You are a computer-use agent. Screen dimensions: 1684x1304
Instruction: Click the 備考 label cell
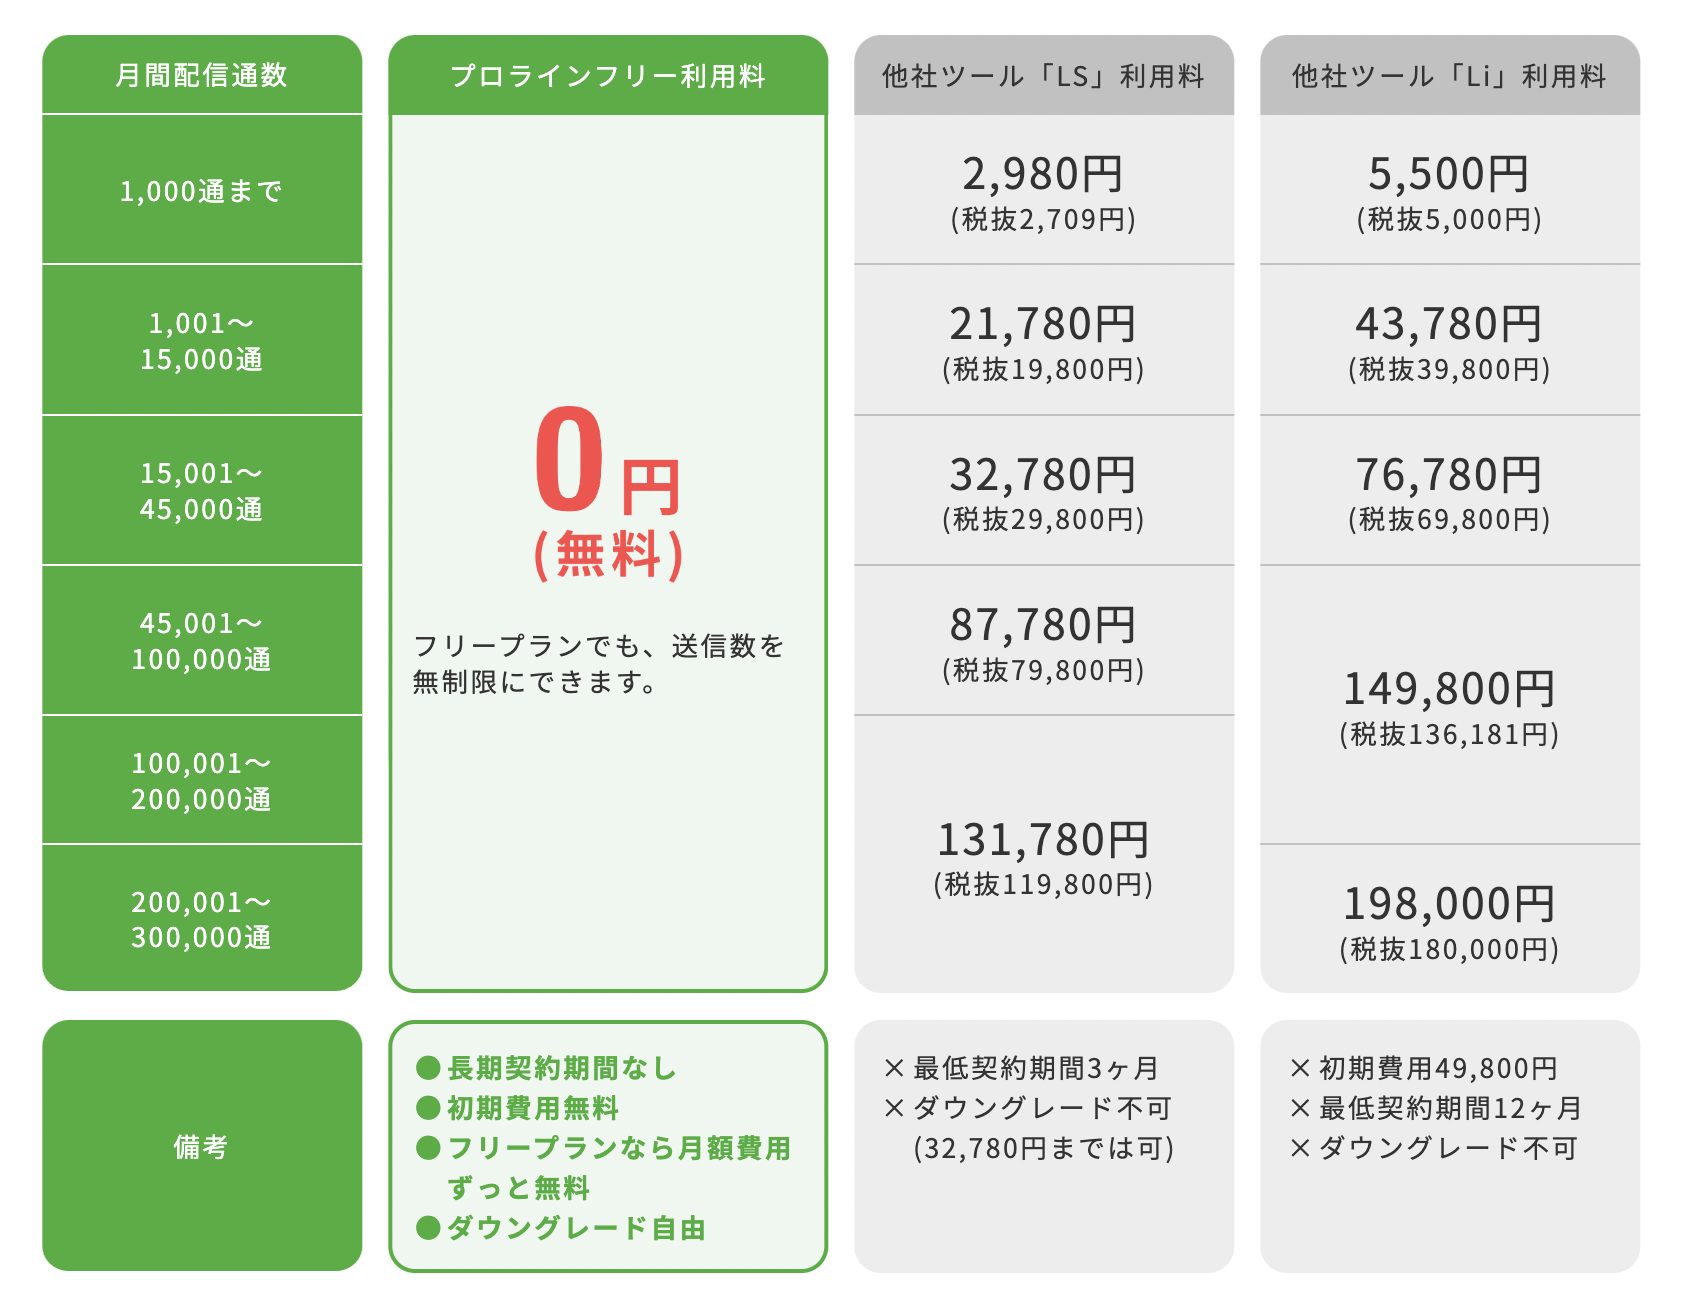[x=202, y=1146]
